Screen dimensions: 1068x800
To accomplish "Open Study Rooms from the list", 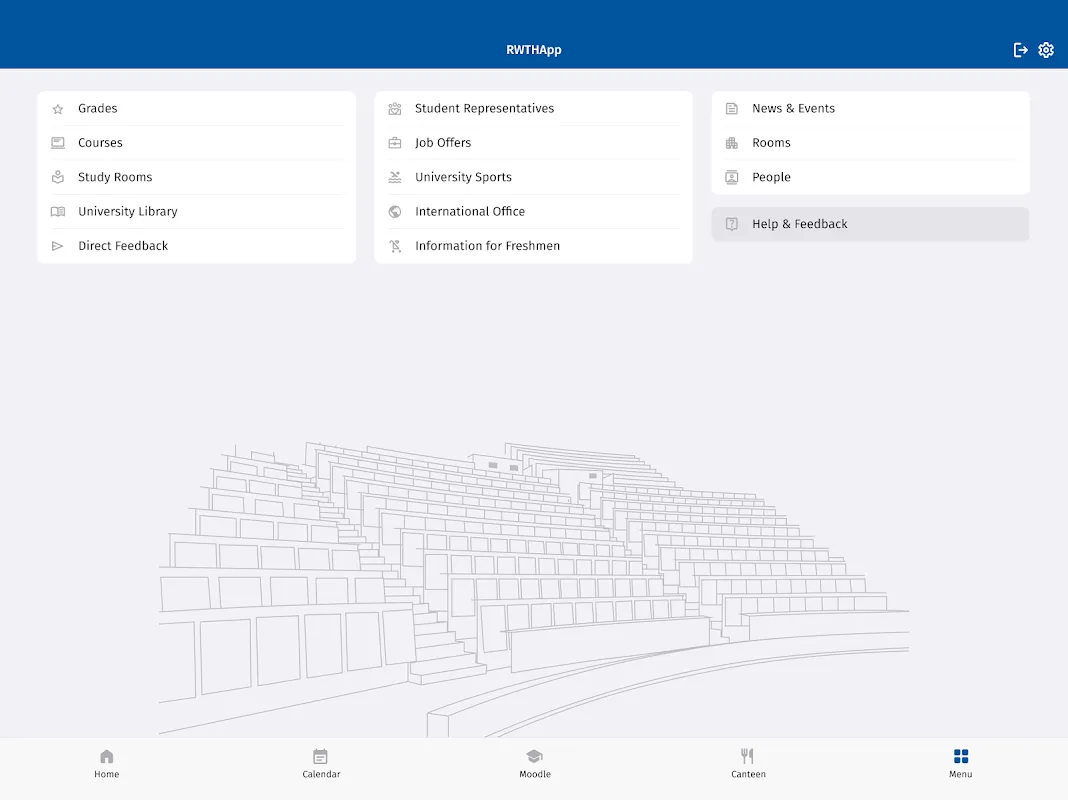I will click(115, 177).
